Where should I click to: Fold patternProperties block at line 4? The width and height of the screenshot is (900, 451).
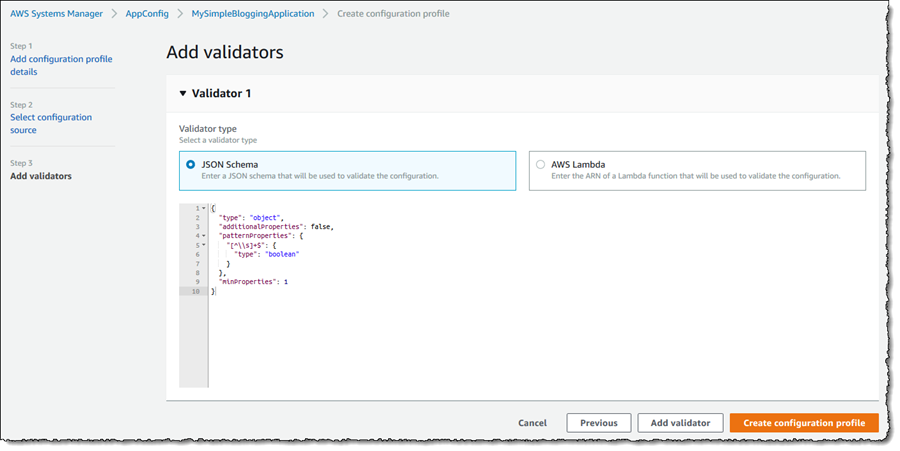point(203,236)
